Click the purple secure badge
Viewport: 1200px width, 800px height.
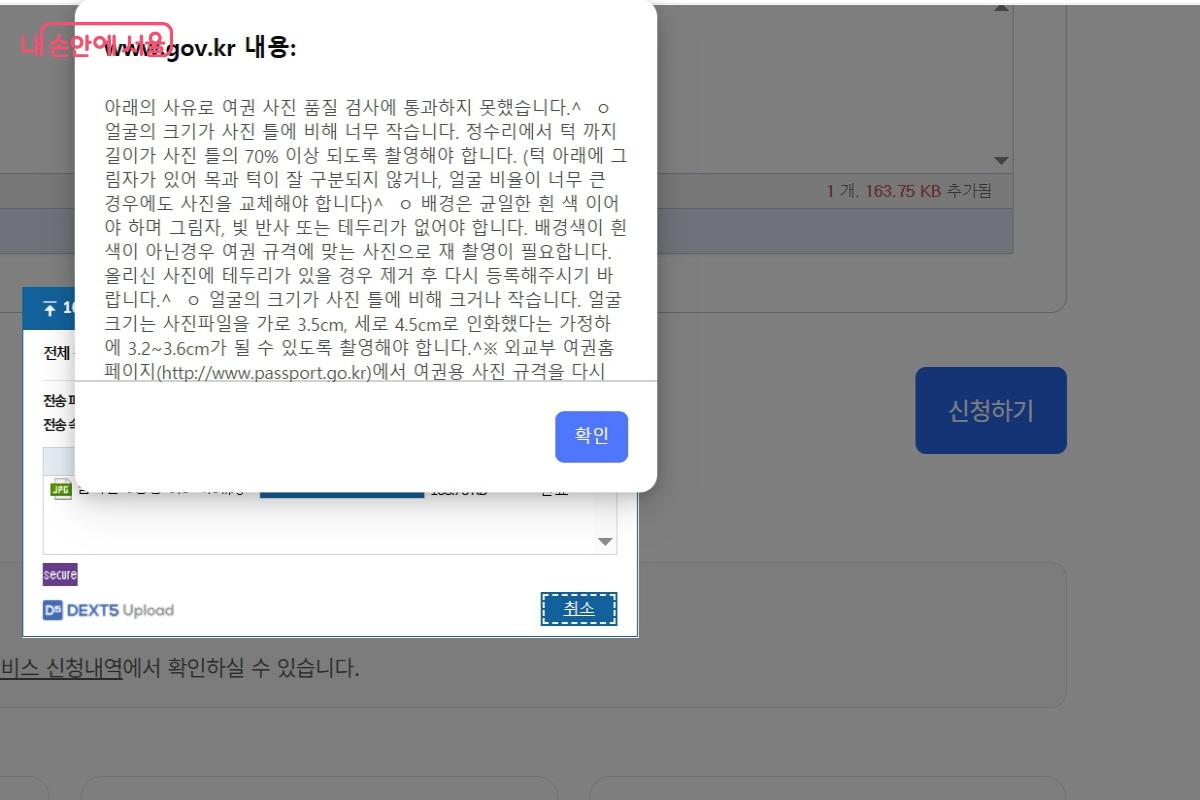click(x=59, y=573)
